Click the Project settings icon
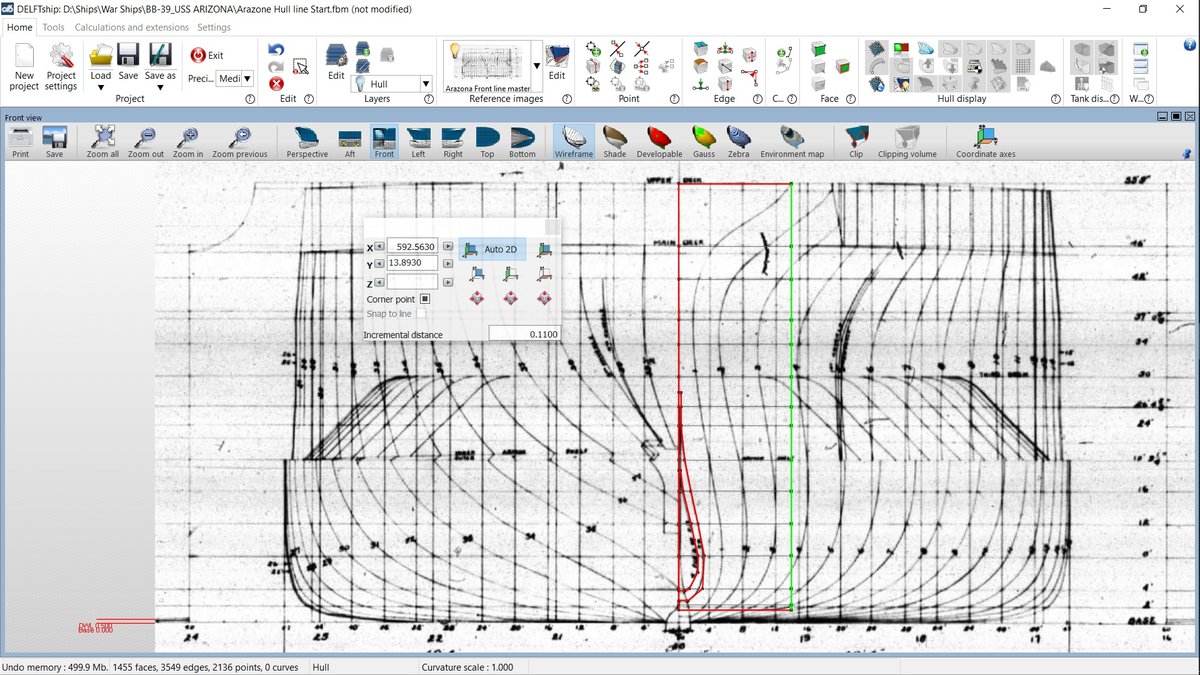The height and width of the screenshot is (675, 1200). [61, 65]
